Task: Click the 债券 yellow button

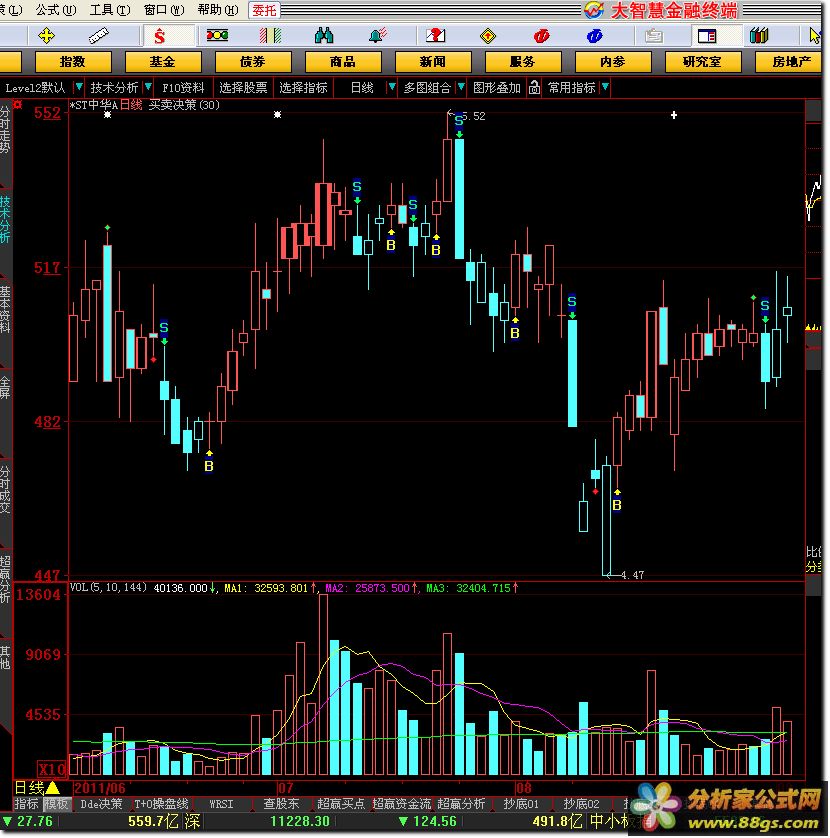Action: (253, 62)
